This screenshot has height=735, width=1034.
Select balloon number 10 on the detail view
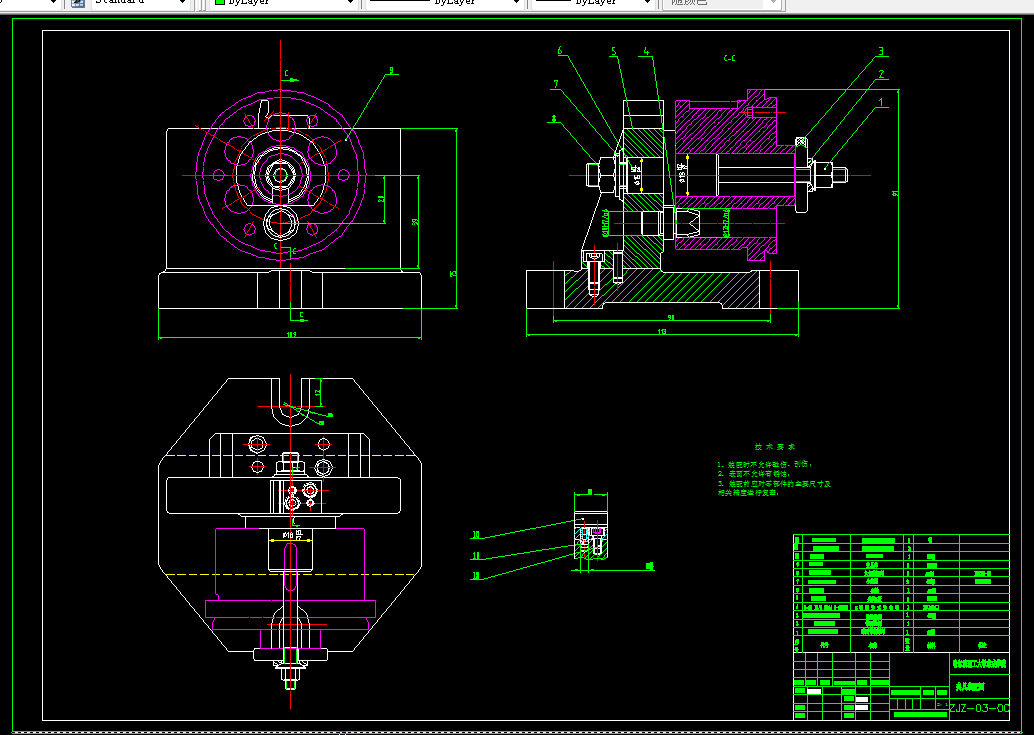475,535
